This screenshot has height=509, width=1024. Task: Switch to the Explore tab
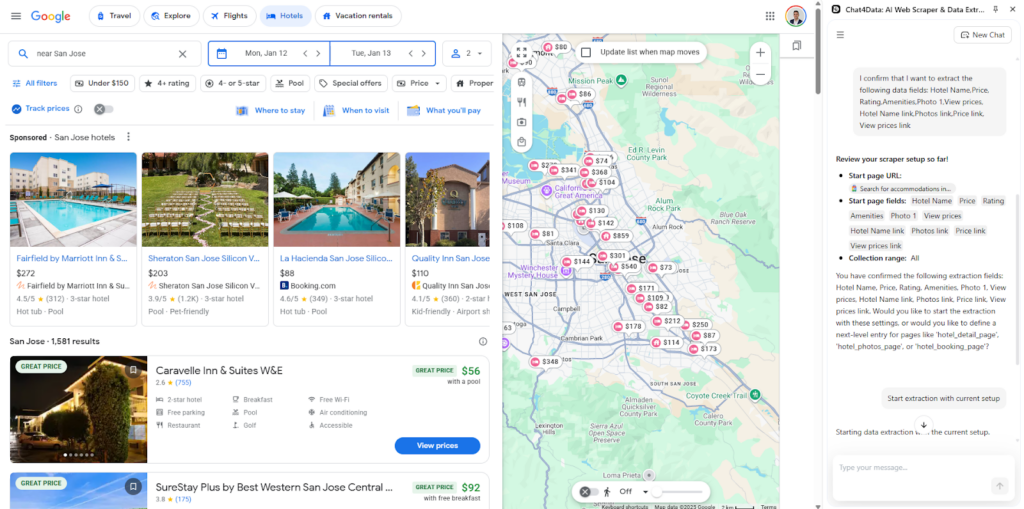point(171,16)
